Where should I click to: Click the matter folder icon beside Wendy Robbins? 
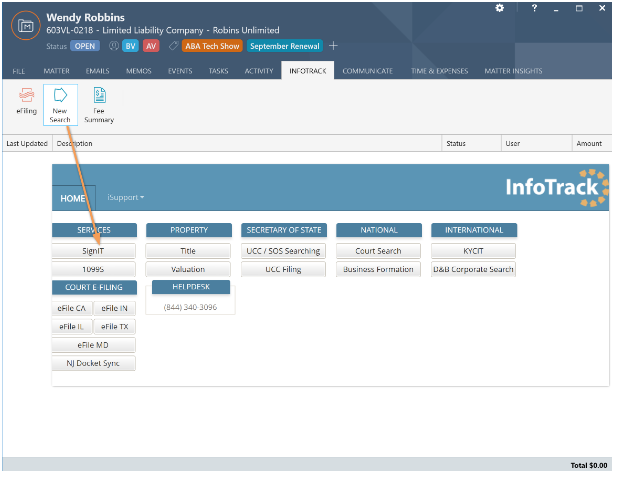pyautogui.click(x=26, y=26)
